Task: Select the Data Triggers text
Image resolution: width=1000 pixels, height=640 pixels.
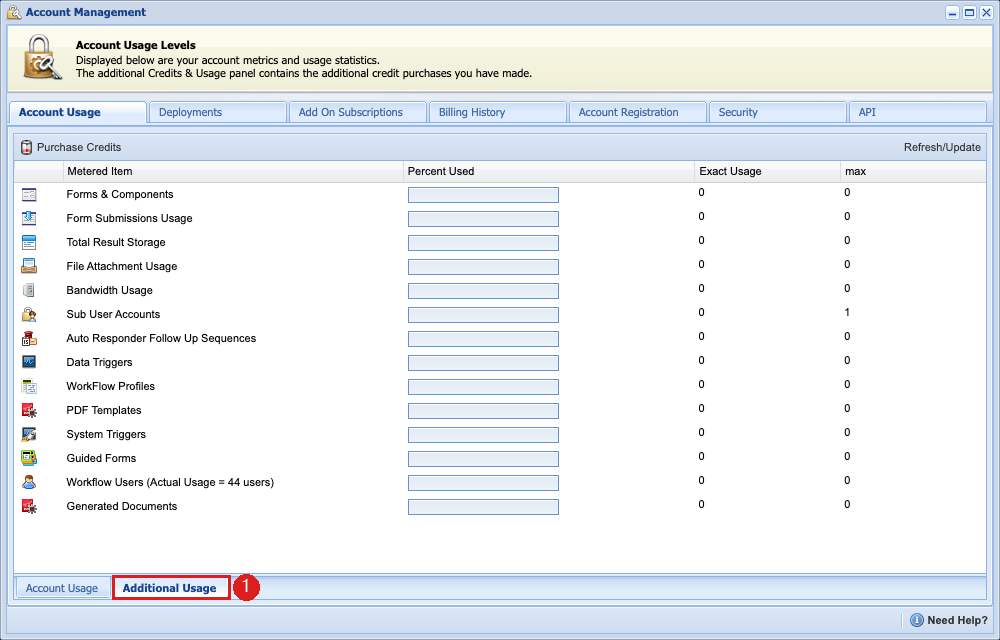Action: tap(99, 362)
